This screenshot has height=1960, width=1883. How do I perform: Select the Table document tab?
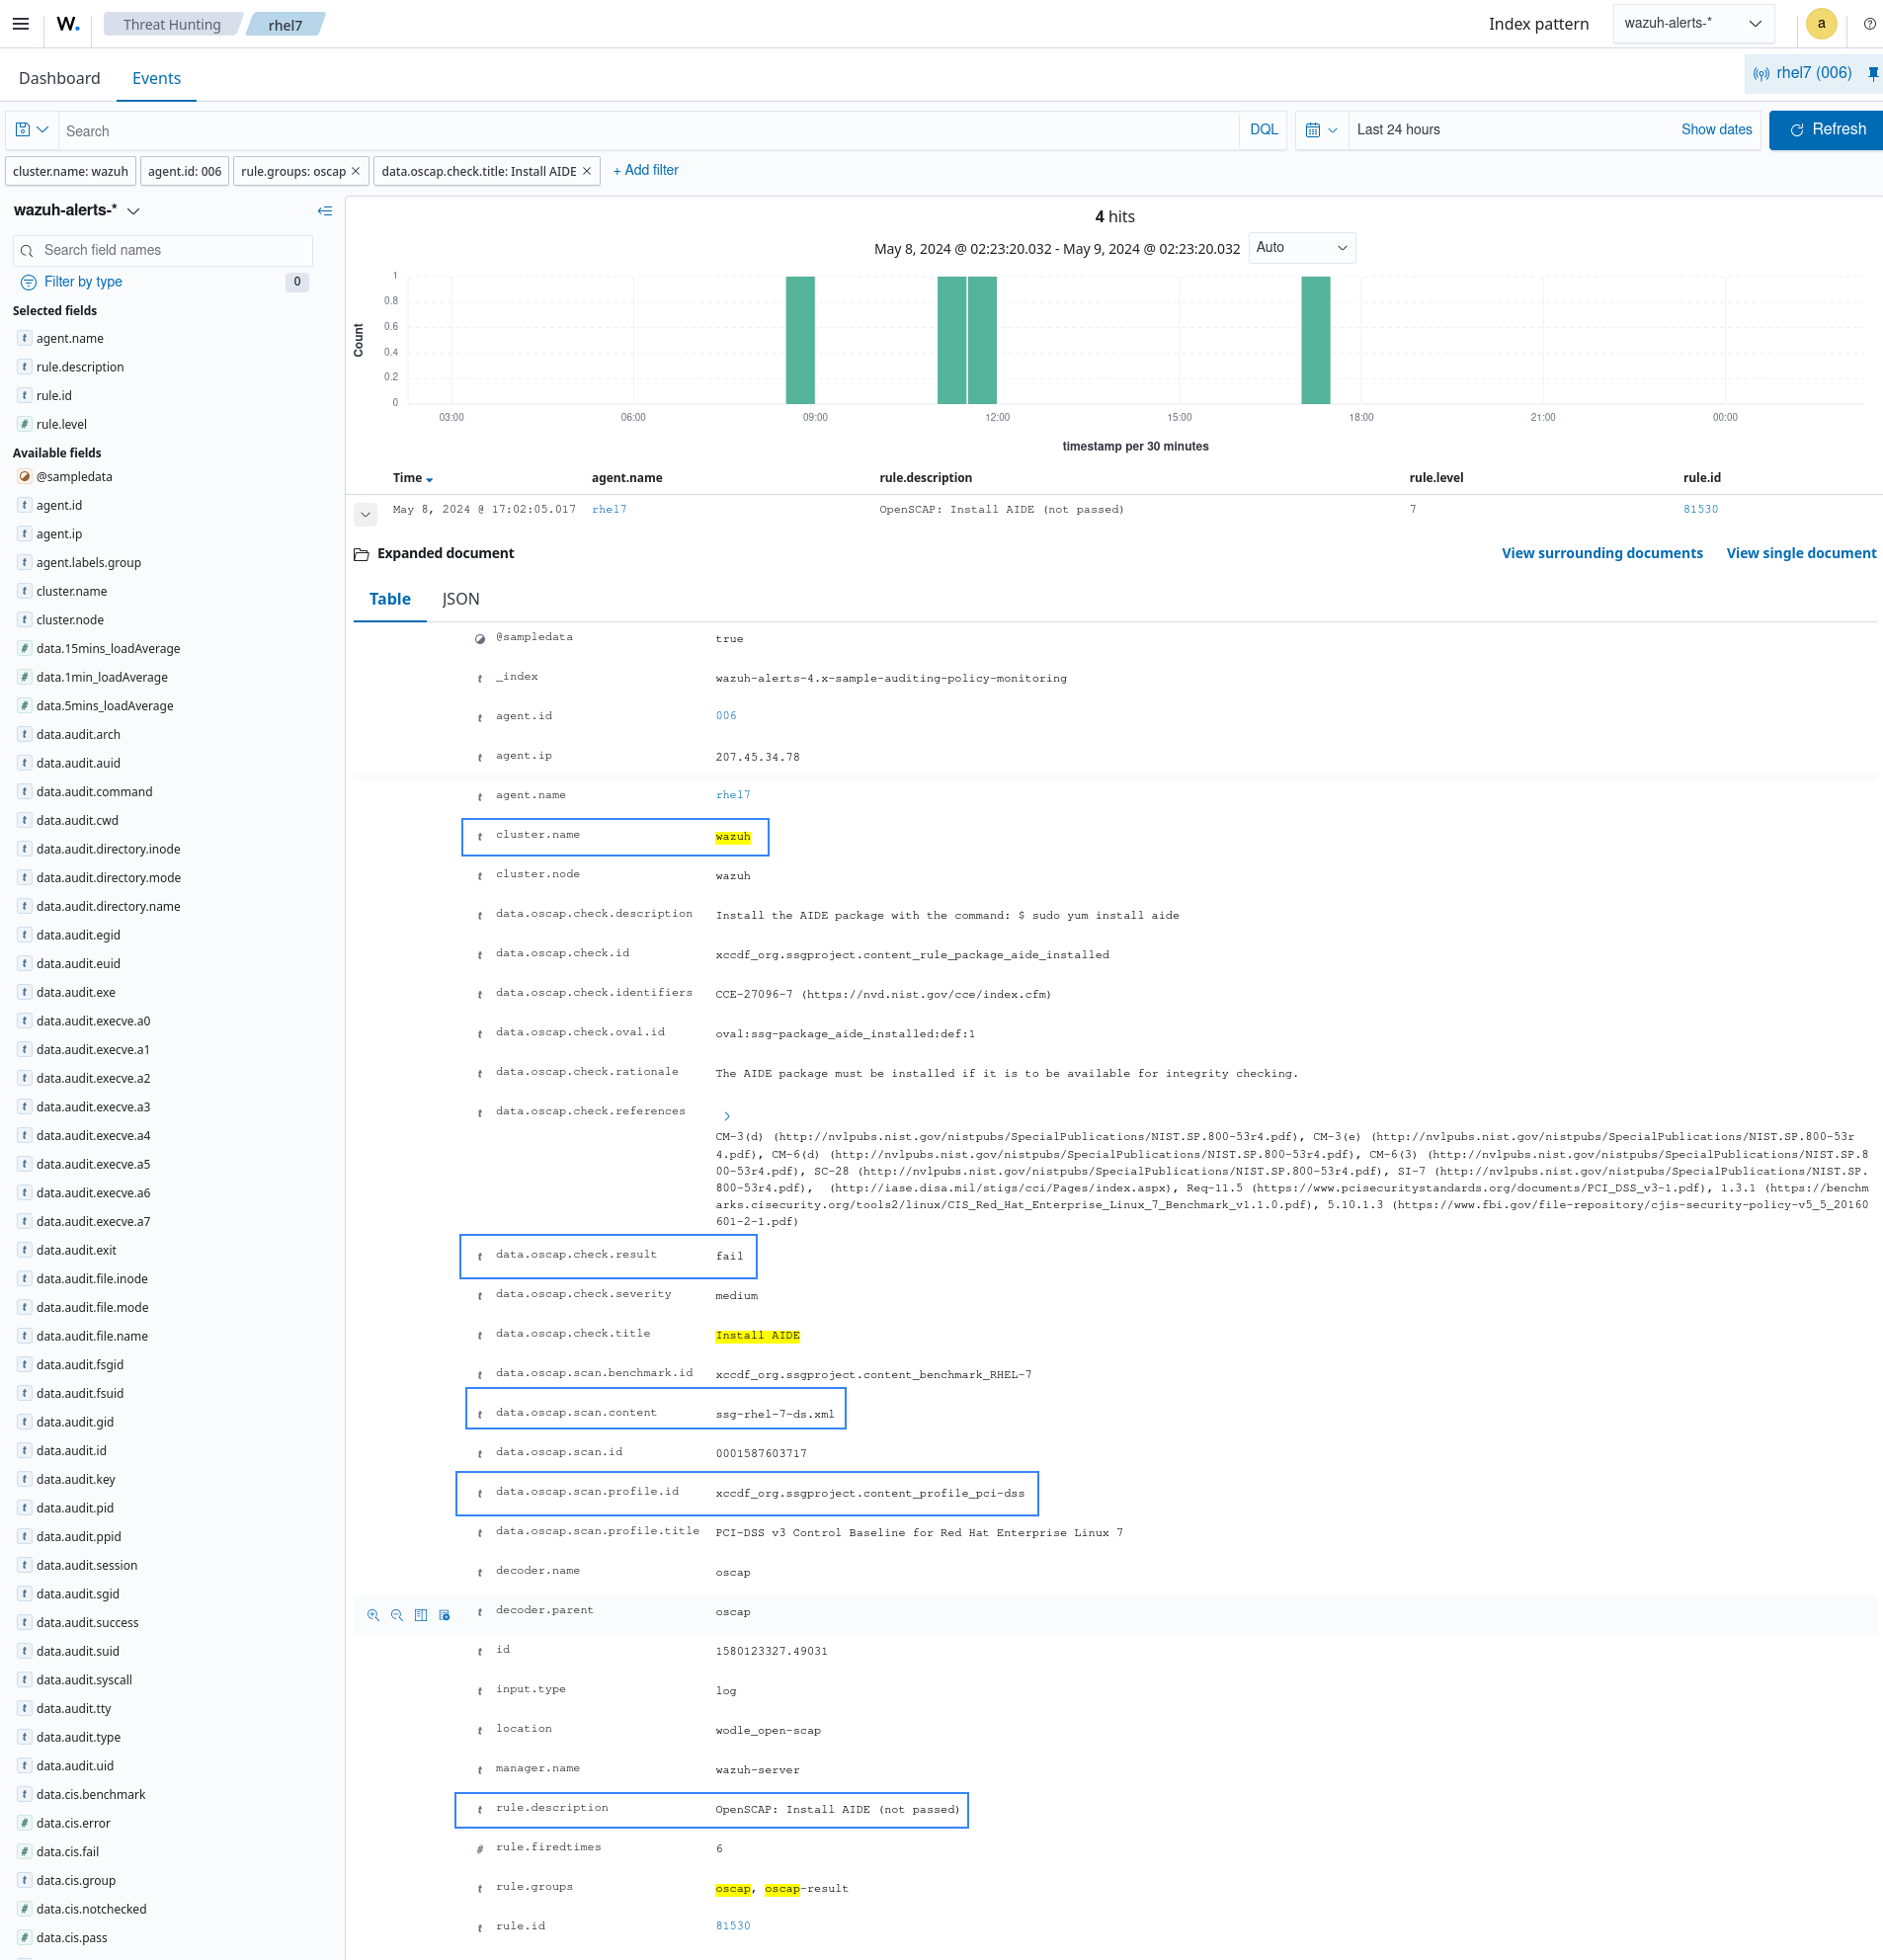tap(389, 599)
